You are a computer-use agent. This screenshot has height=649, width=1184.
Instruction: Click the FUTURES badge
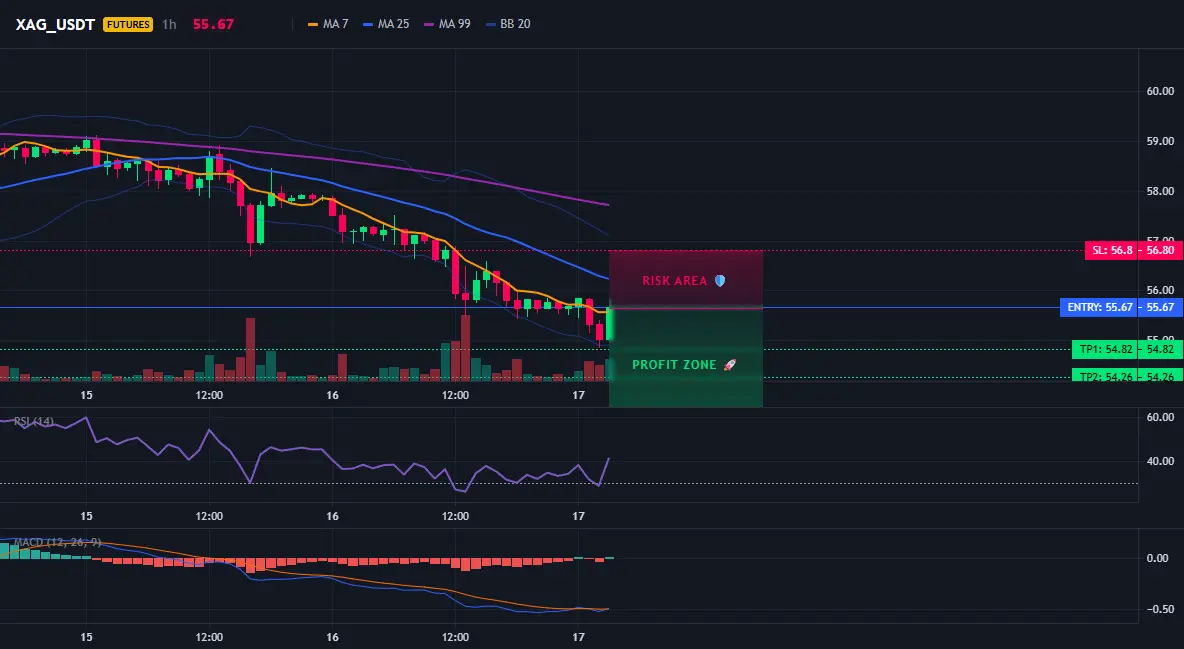click(x=128, y=24)
